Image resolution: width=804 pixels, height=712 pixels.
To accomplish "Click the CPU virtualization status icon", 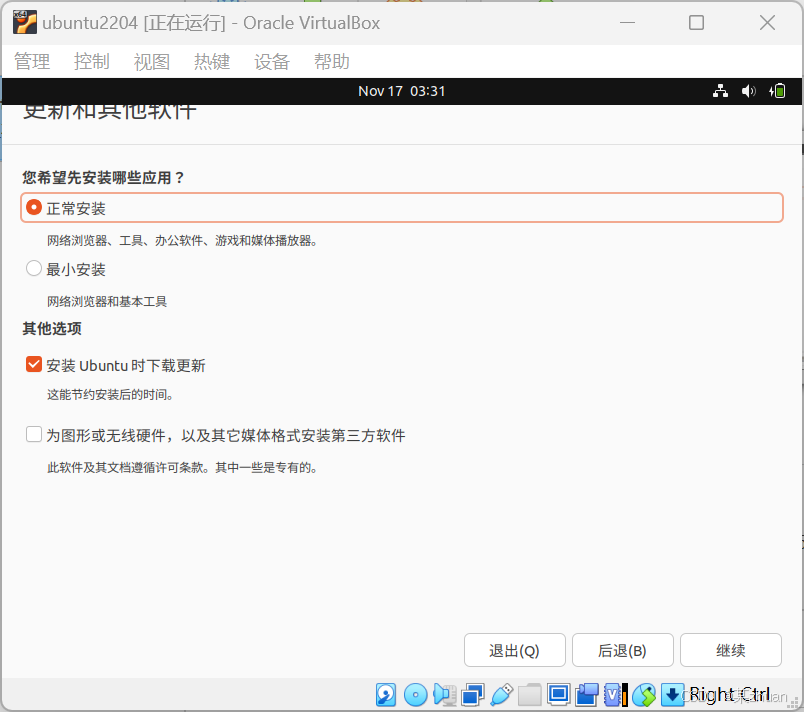I will (x=615, y=695).
